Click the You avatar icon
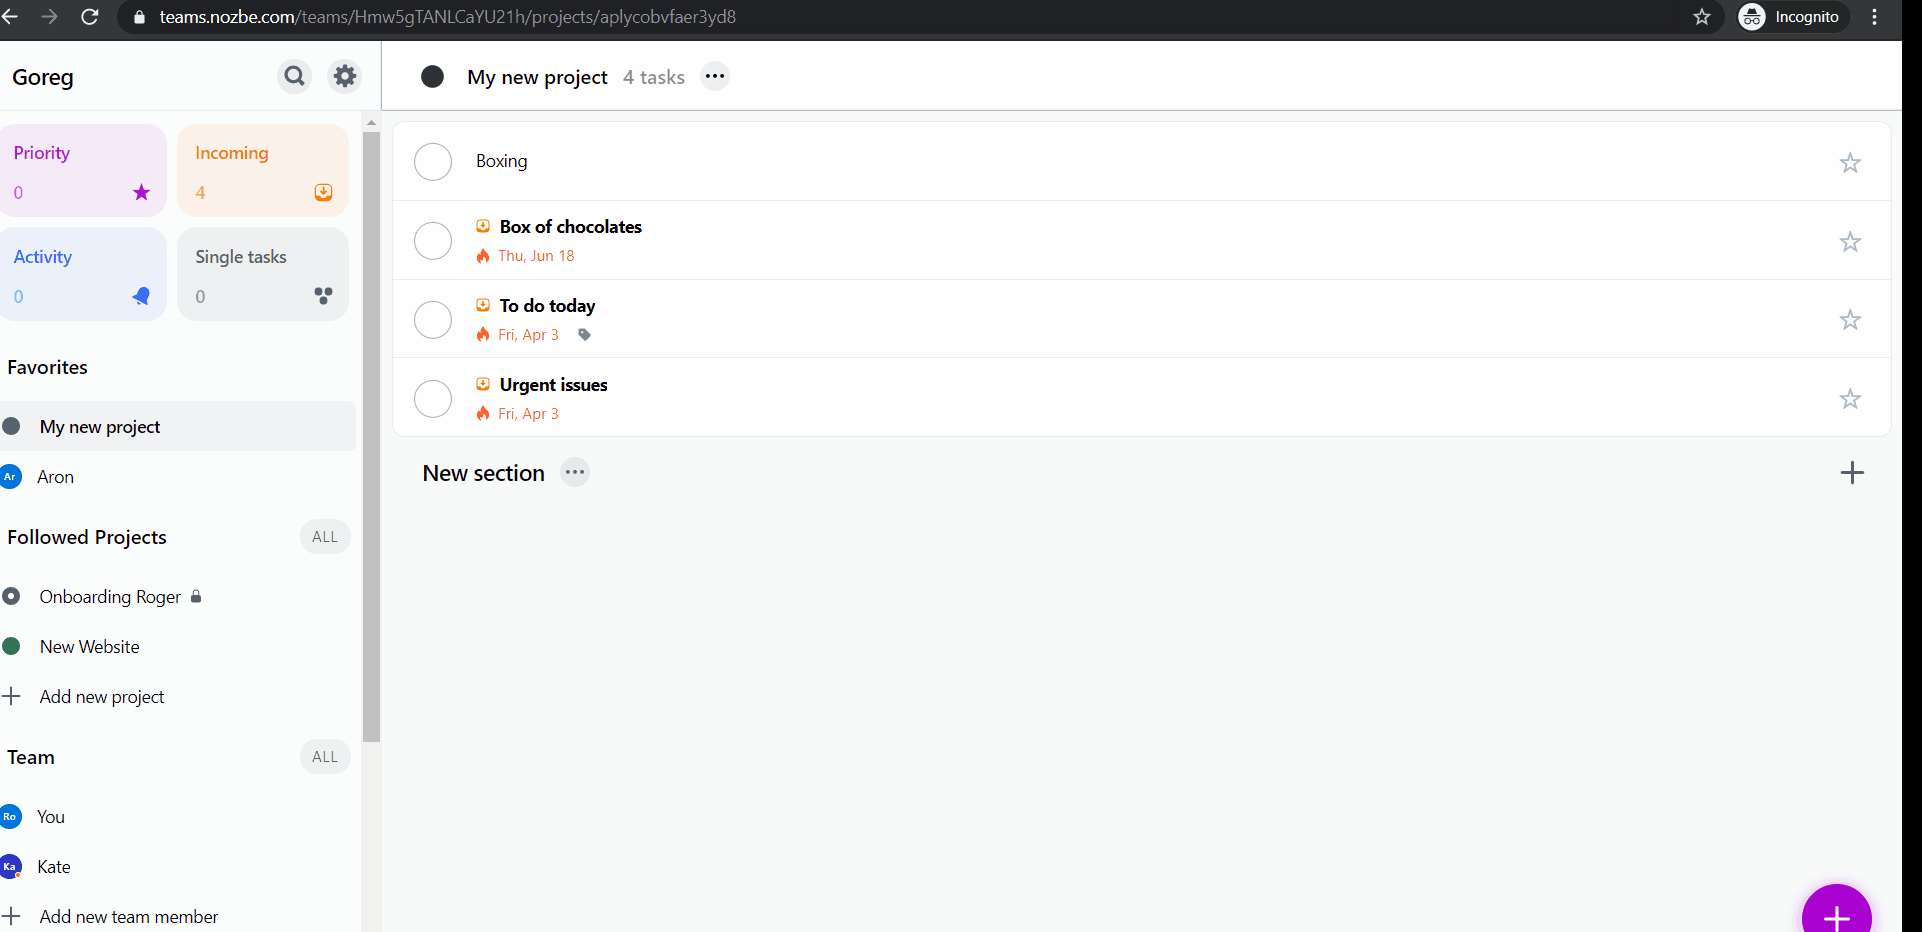The width and height of the screenshot is (1922, 932). [11, 816]
